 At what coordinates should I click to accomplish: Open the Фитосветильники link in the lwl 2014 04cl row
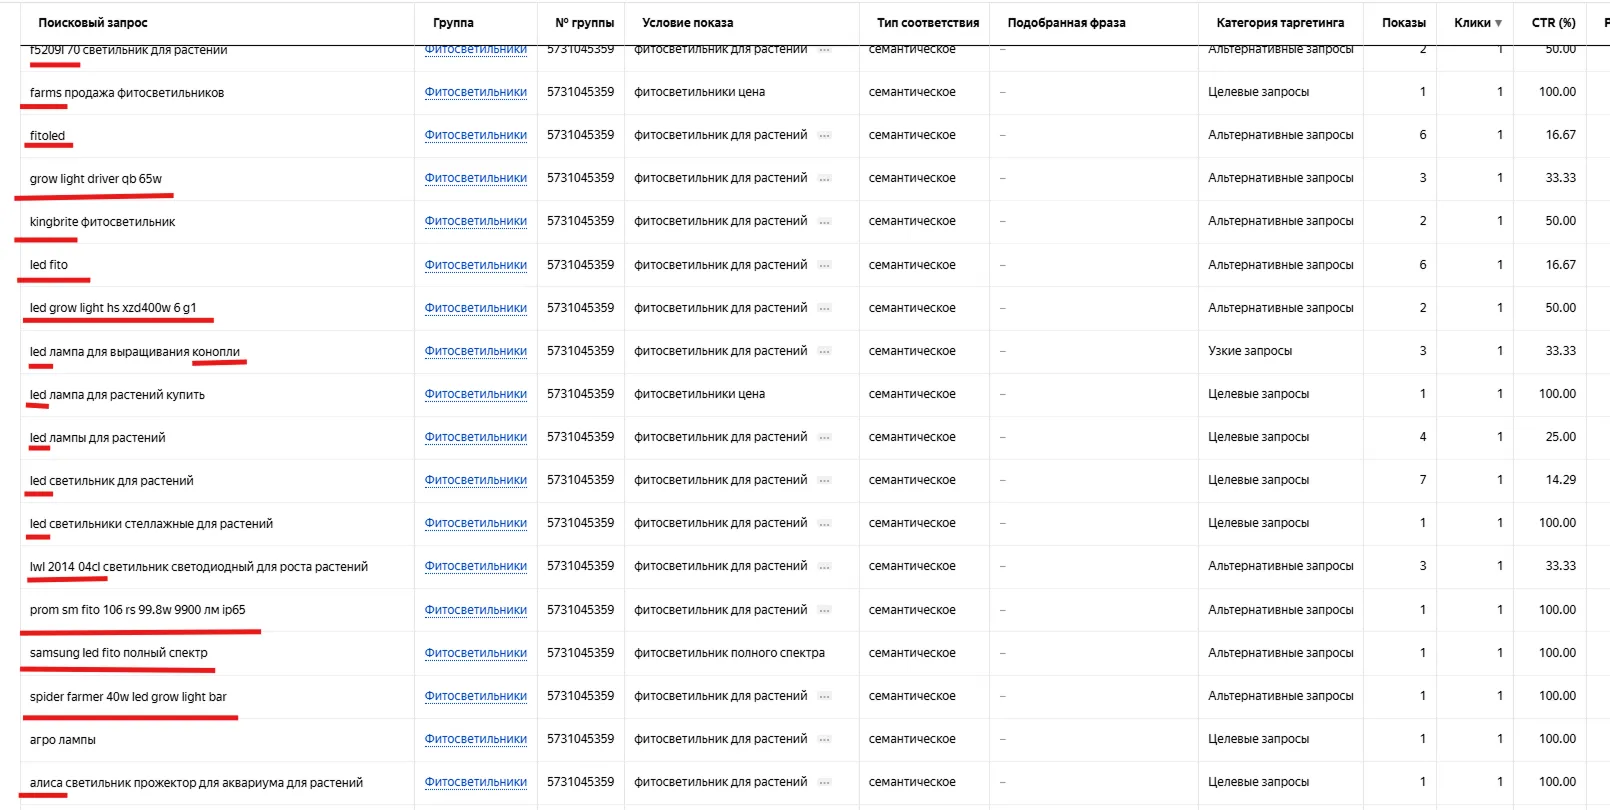click(476, 566)
